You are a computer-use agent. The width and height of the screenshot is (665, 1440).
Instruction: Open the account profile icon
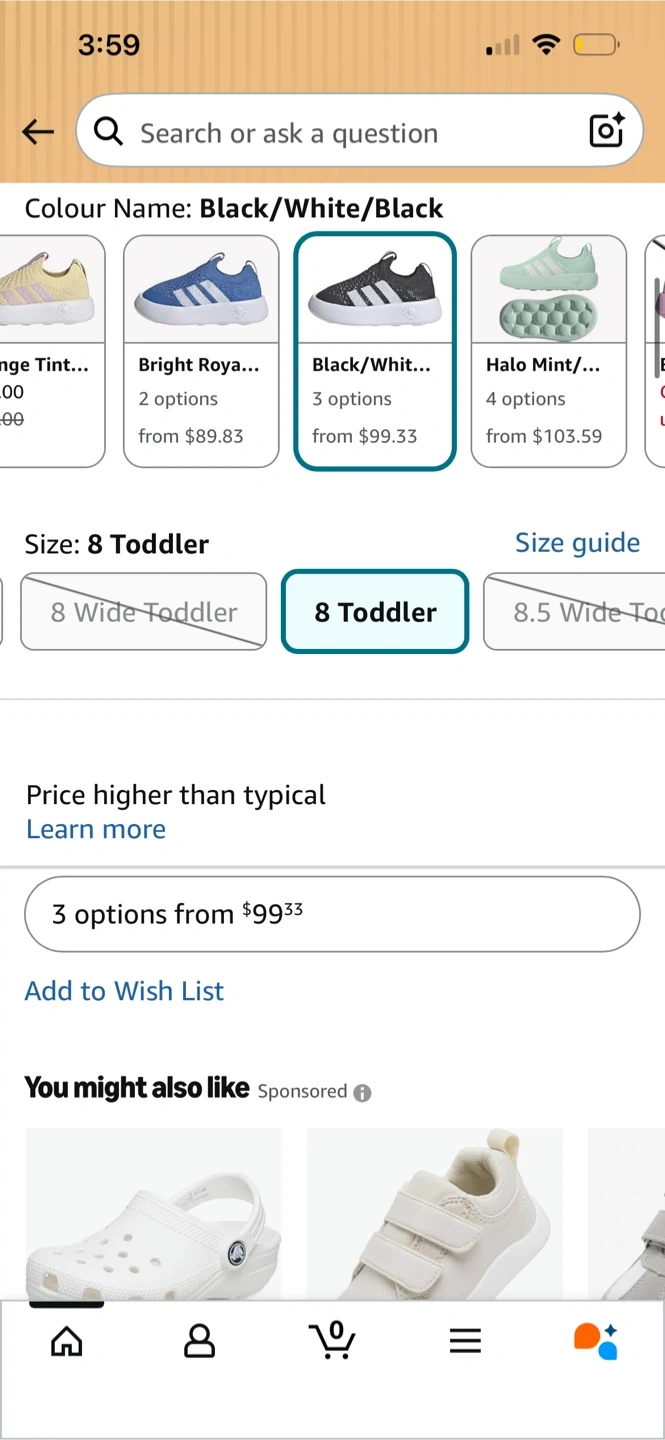pyautogui.click(x=199, y=1341)
